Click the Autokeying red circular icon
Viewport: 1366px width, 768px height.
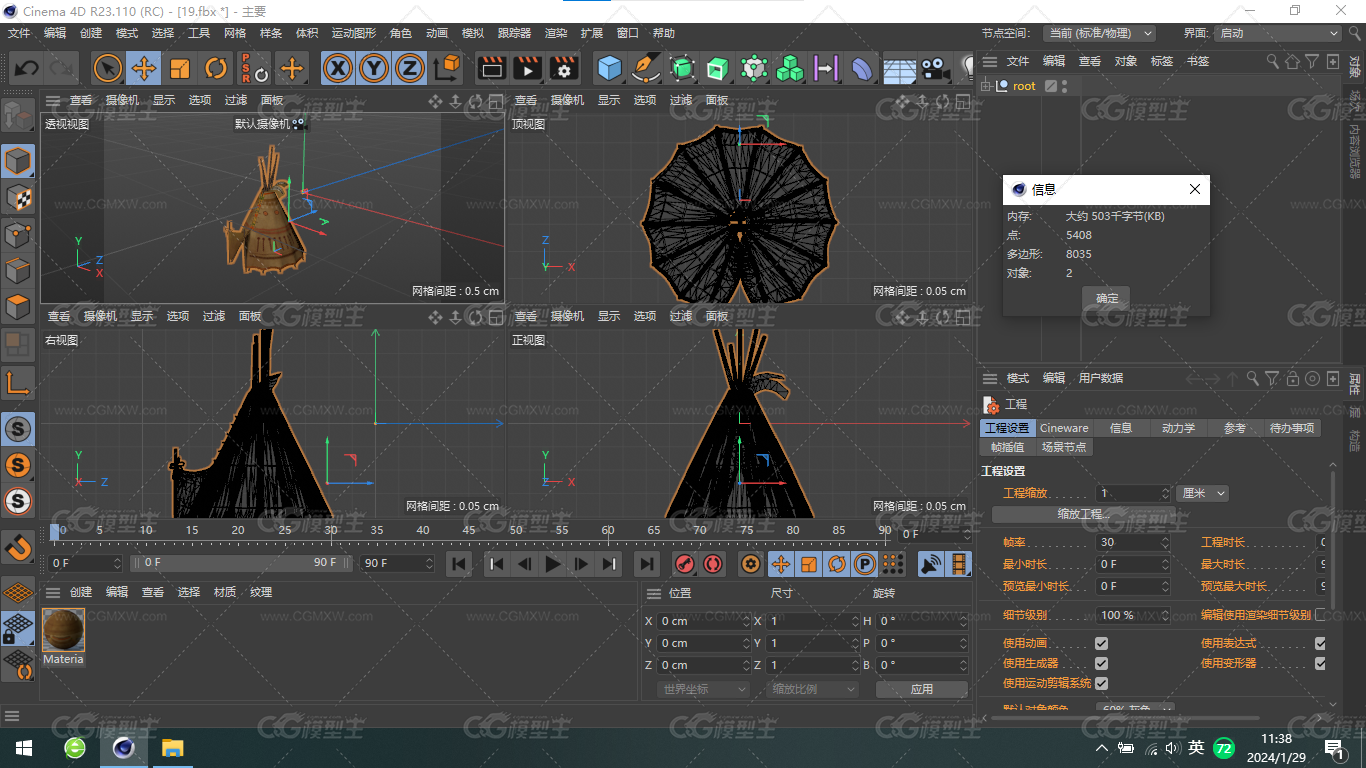coord(712,564)
